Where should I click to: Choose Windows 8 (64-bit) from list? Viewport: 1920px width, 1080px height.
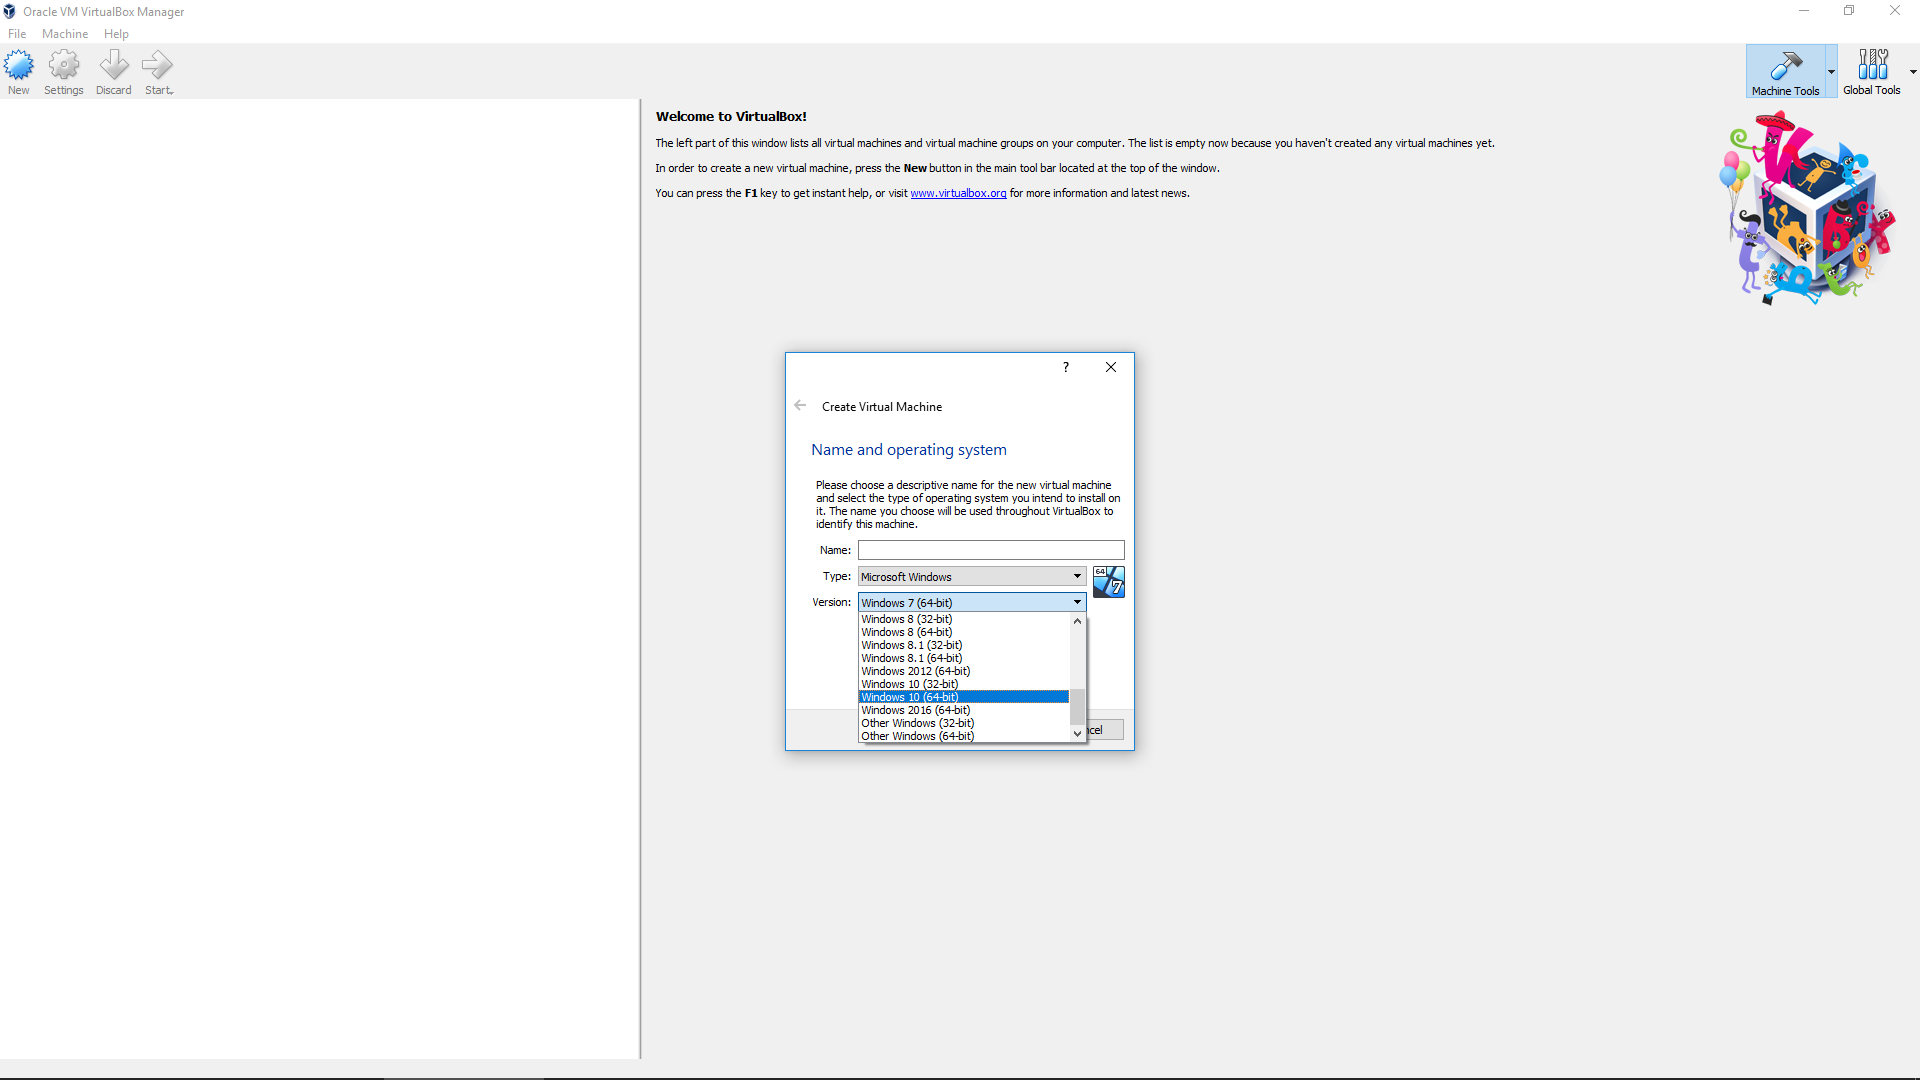point(964,633)
